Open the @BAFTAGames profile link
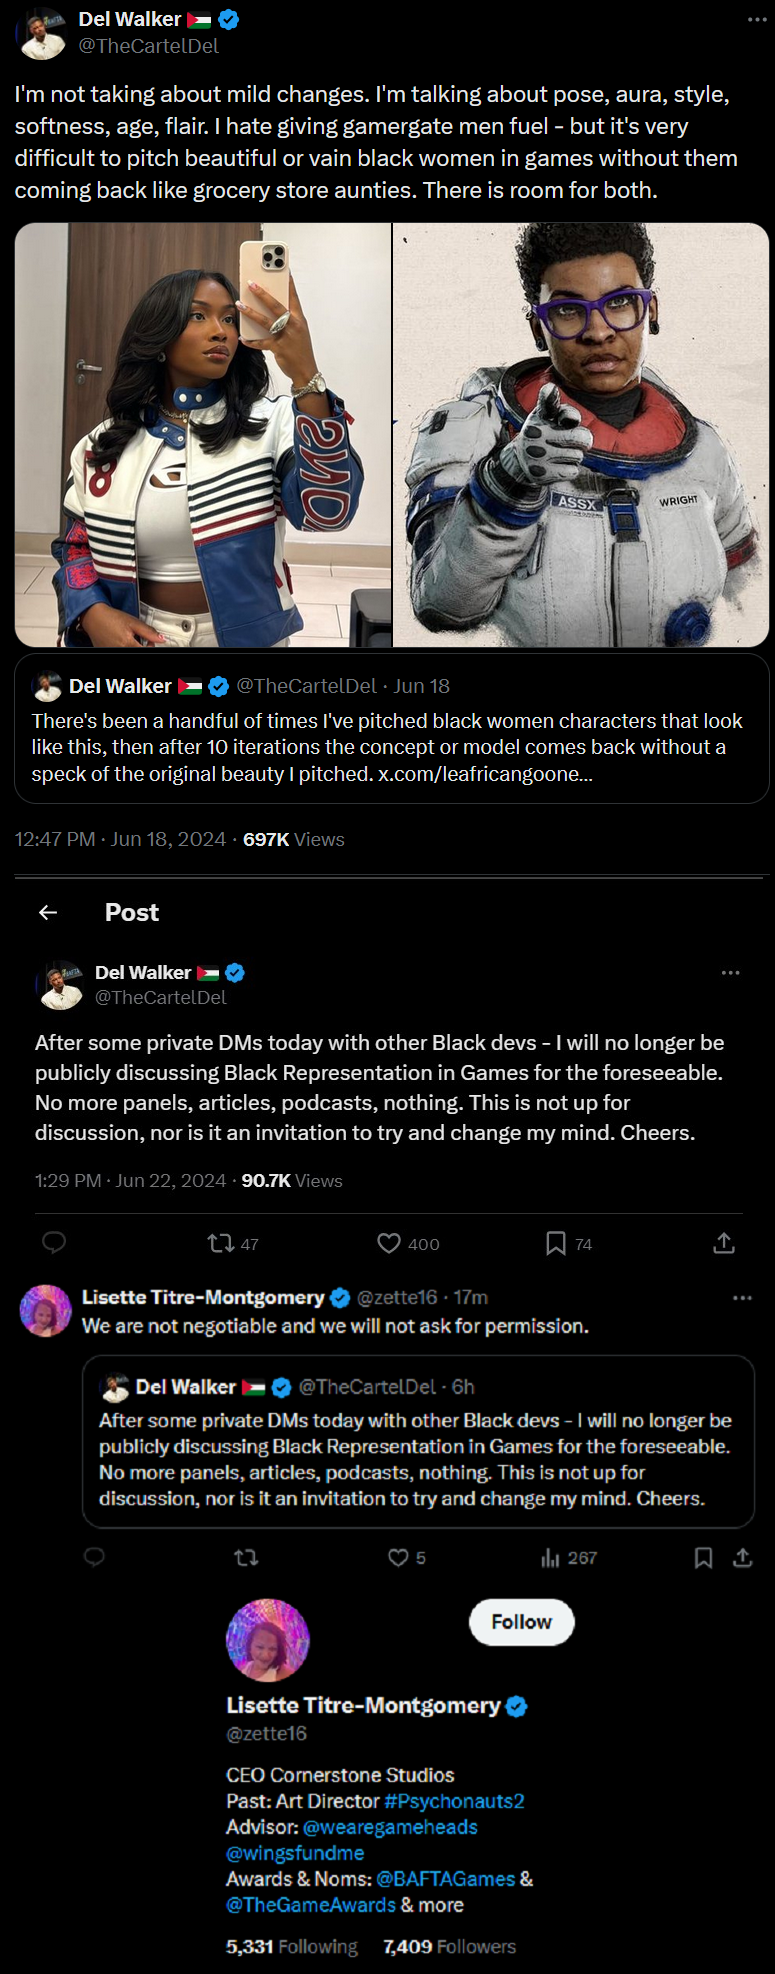Image resolution: width=775 pixels, height=1974 pixels. tap(446, 1879)
